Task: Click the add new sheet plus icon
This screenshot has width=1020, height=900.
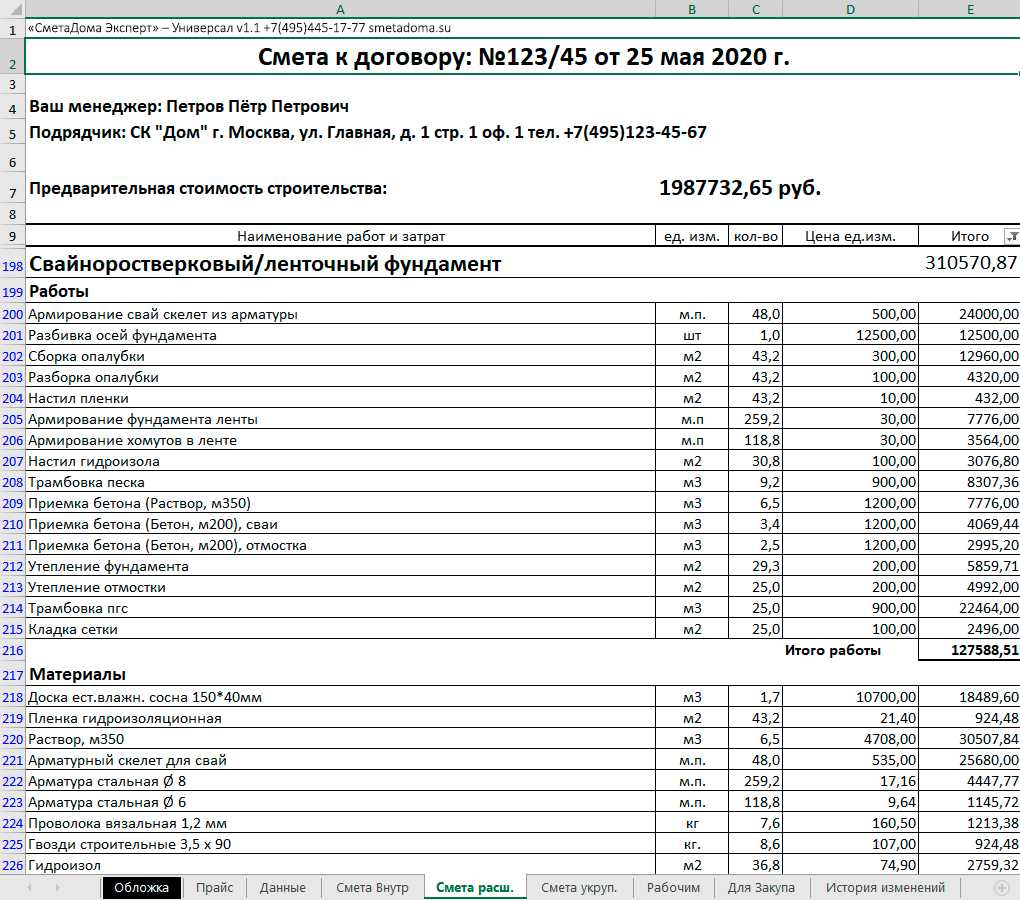Action: click(1002, 887)
